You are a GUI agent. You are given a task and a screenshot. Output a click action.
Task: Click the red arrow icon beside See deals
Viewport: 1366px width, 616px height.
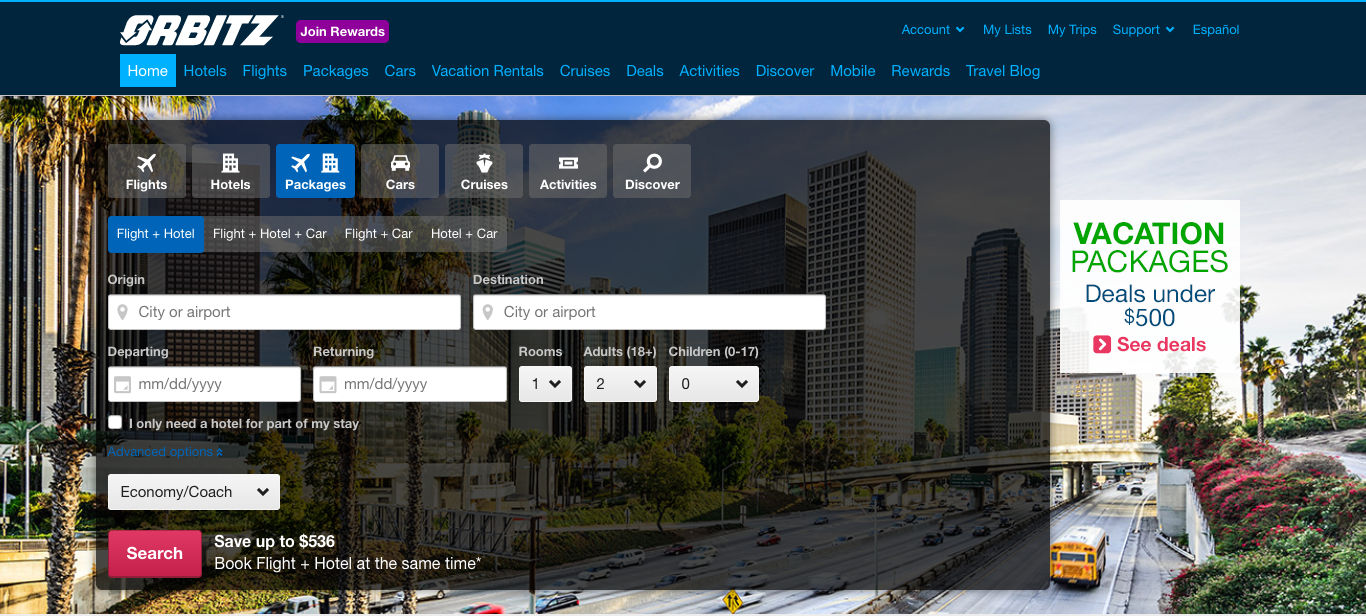point(1102,344)
